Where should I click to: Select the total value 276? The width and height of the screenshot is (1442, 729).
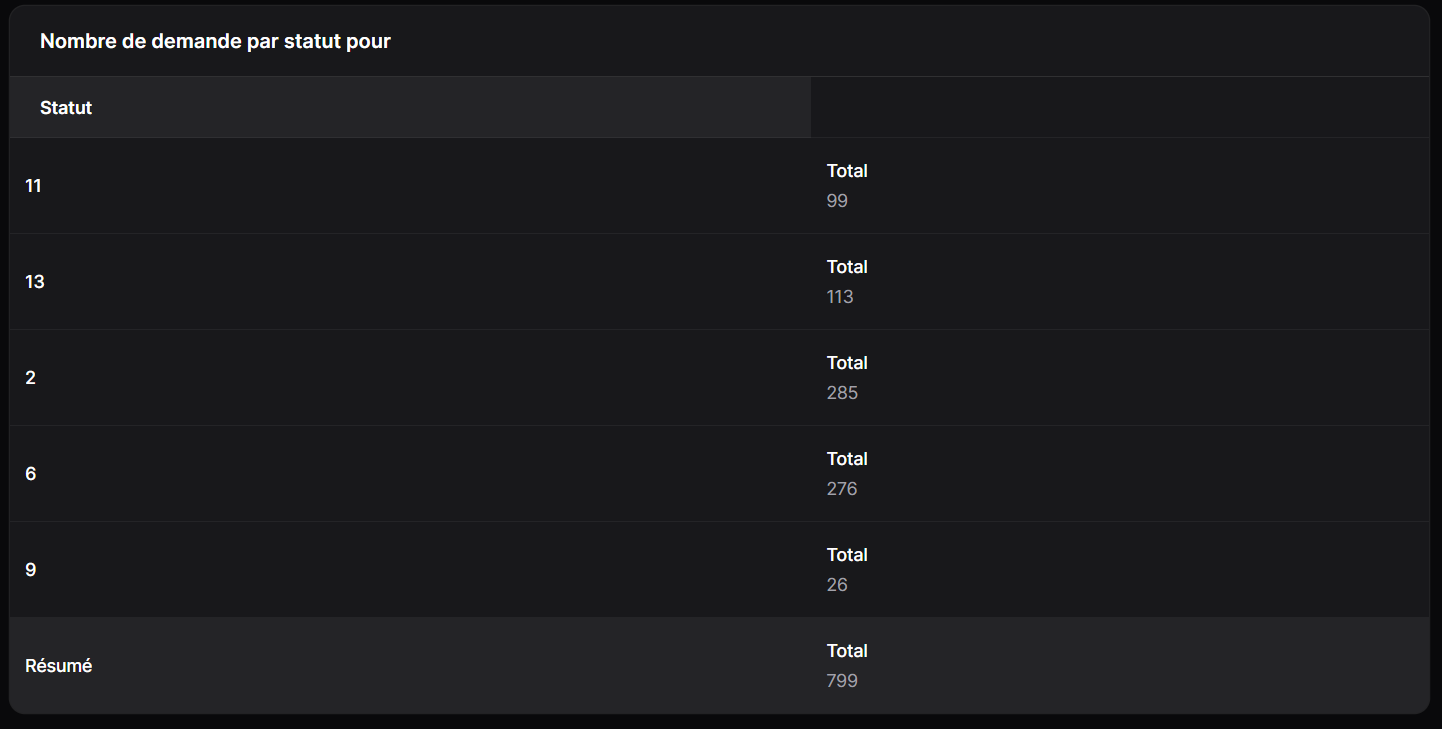[842, 489]
